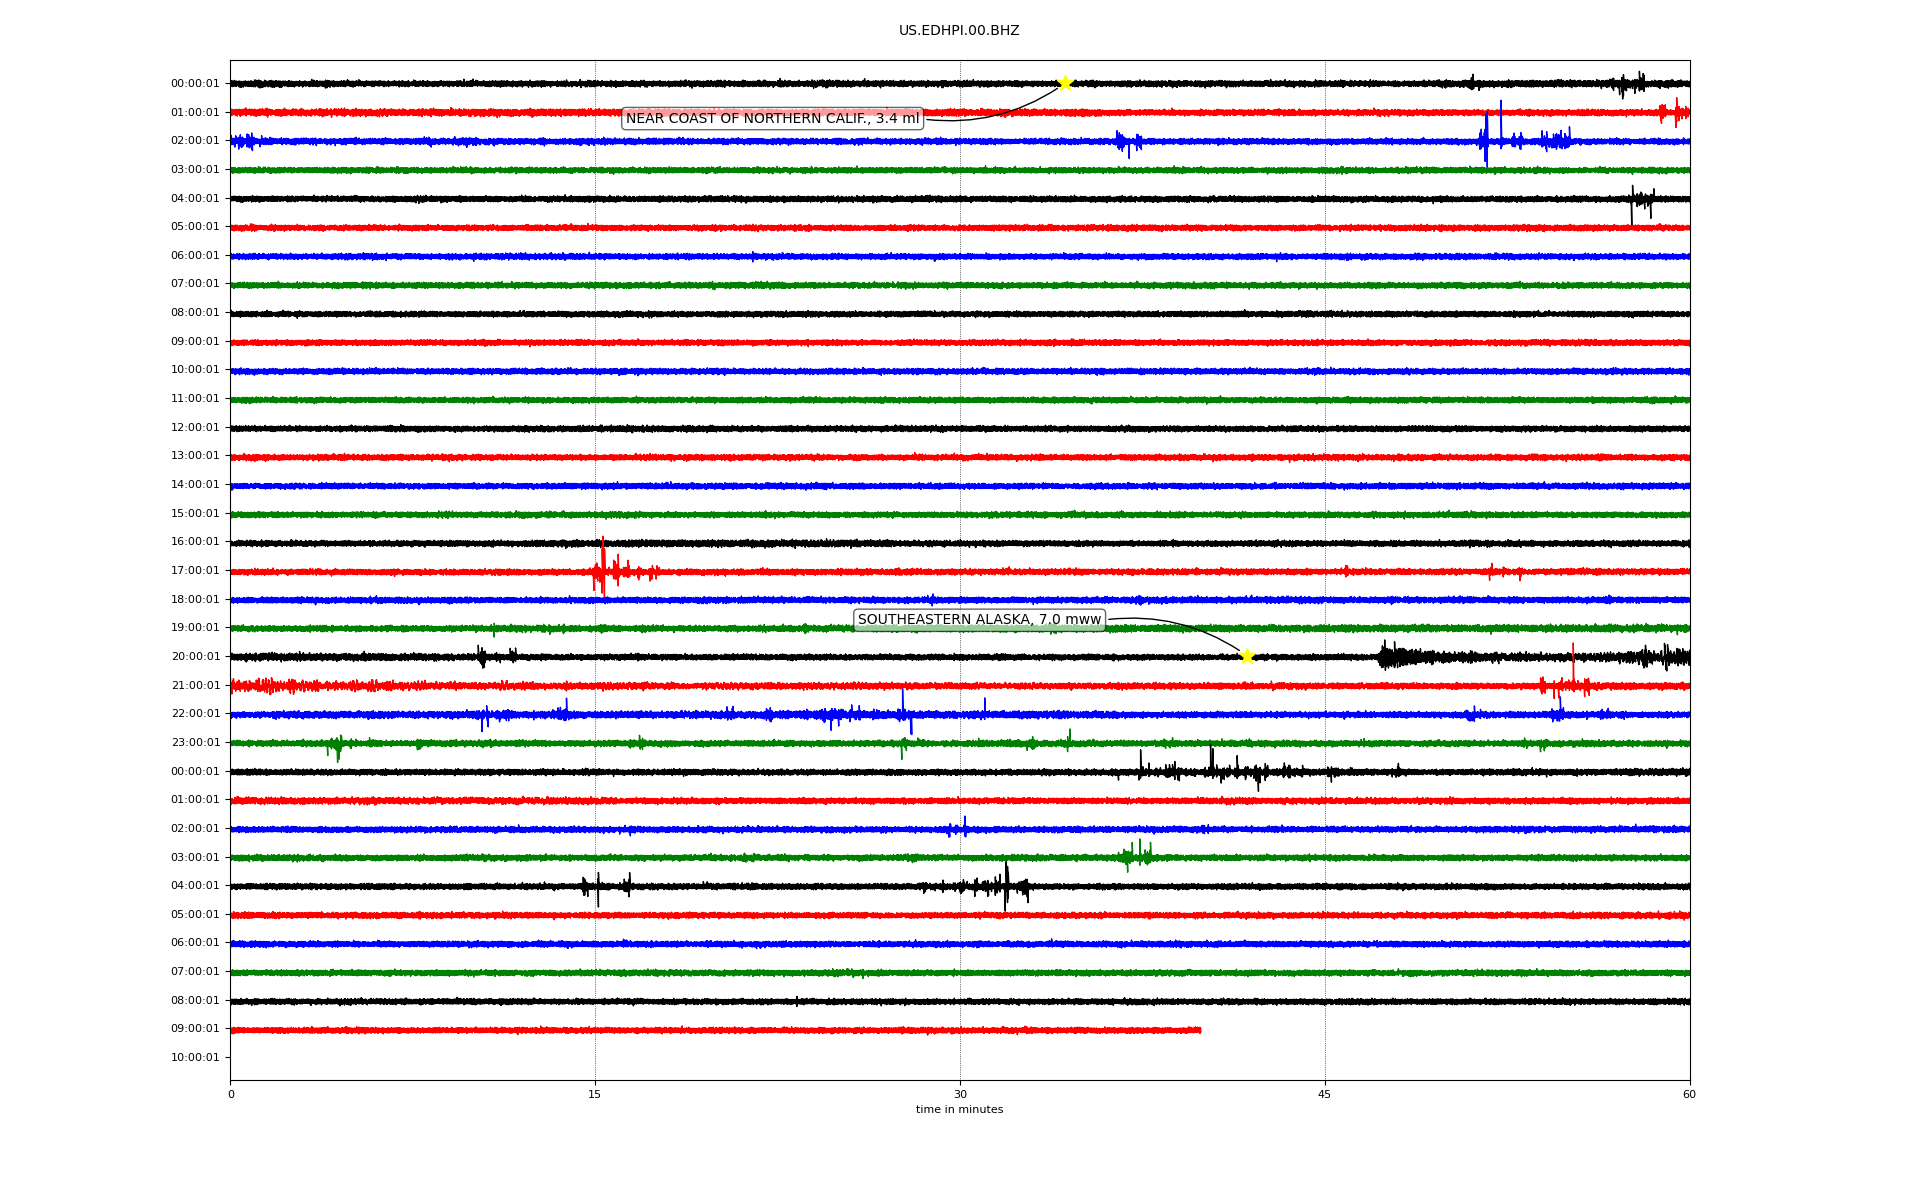Click the 0 minute x-axis tick label

click(231, 1095)
